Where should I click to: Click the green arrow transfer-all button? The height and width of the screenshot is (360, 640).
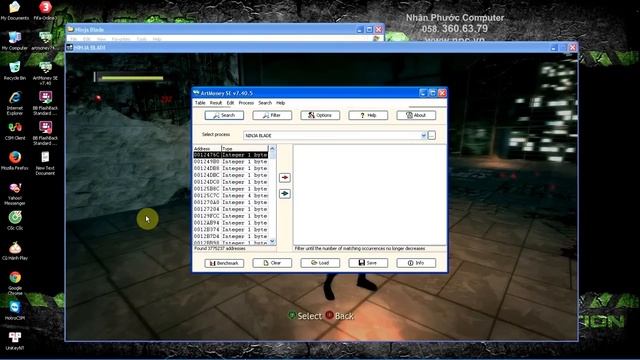(x=284, y=193)
